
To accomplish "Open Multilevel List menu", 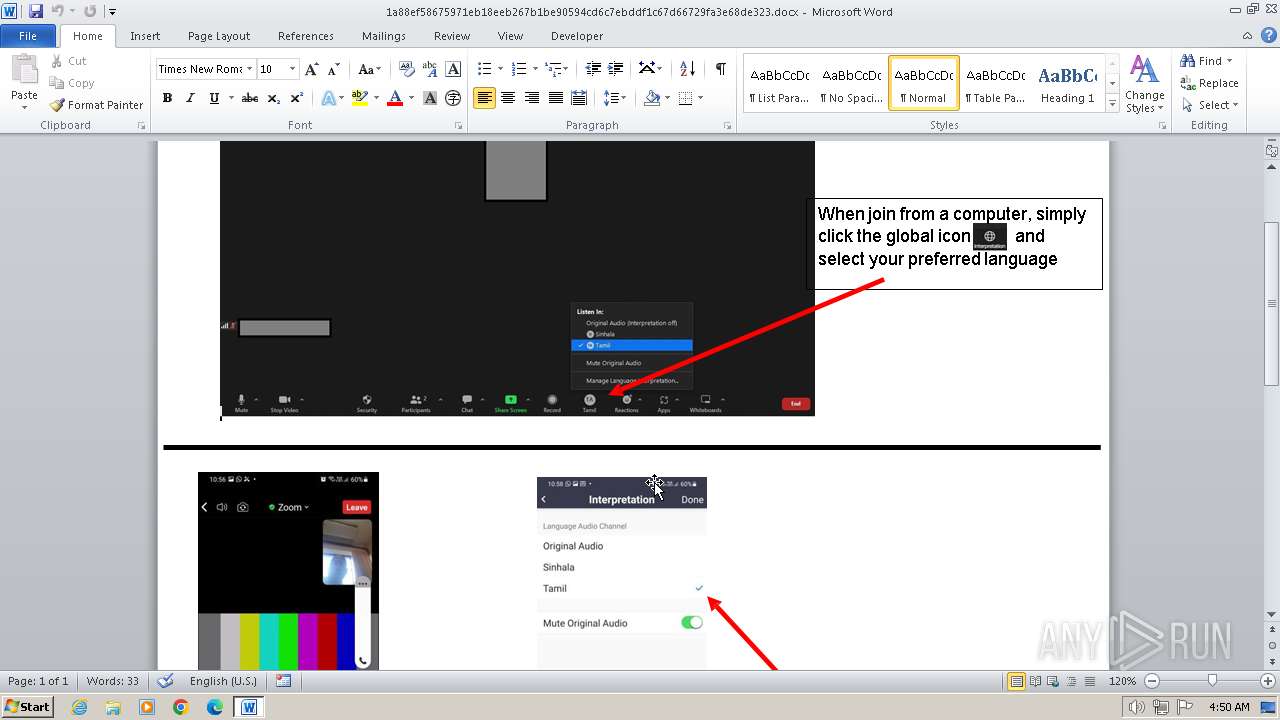I will [556, 69].
